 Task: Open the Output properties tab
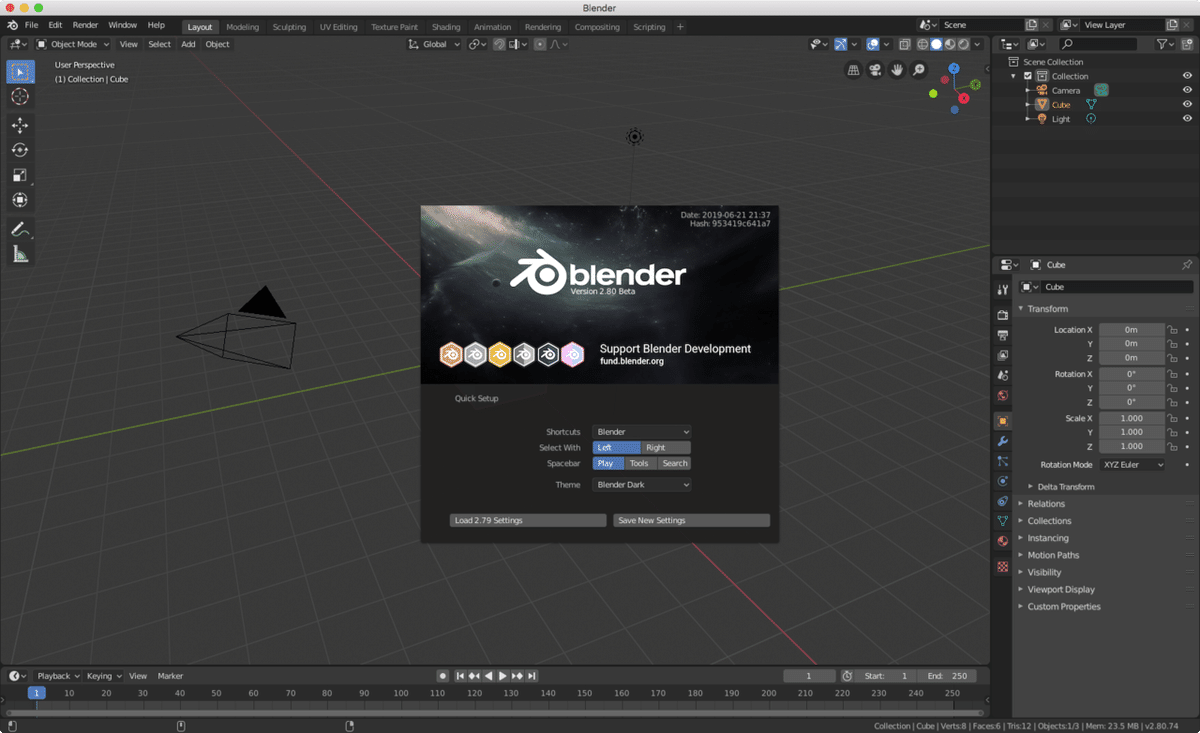[1002, 335]
